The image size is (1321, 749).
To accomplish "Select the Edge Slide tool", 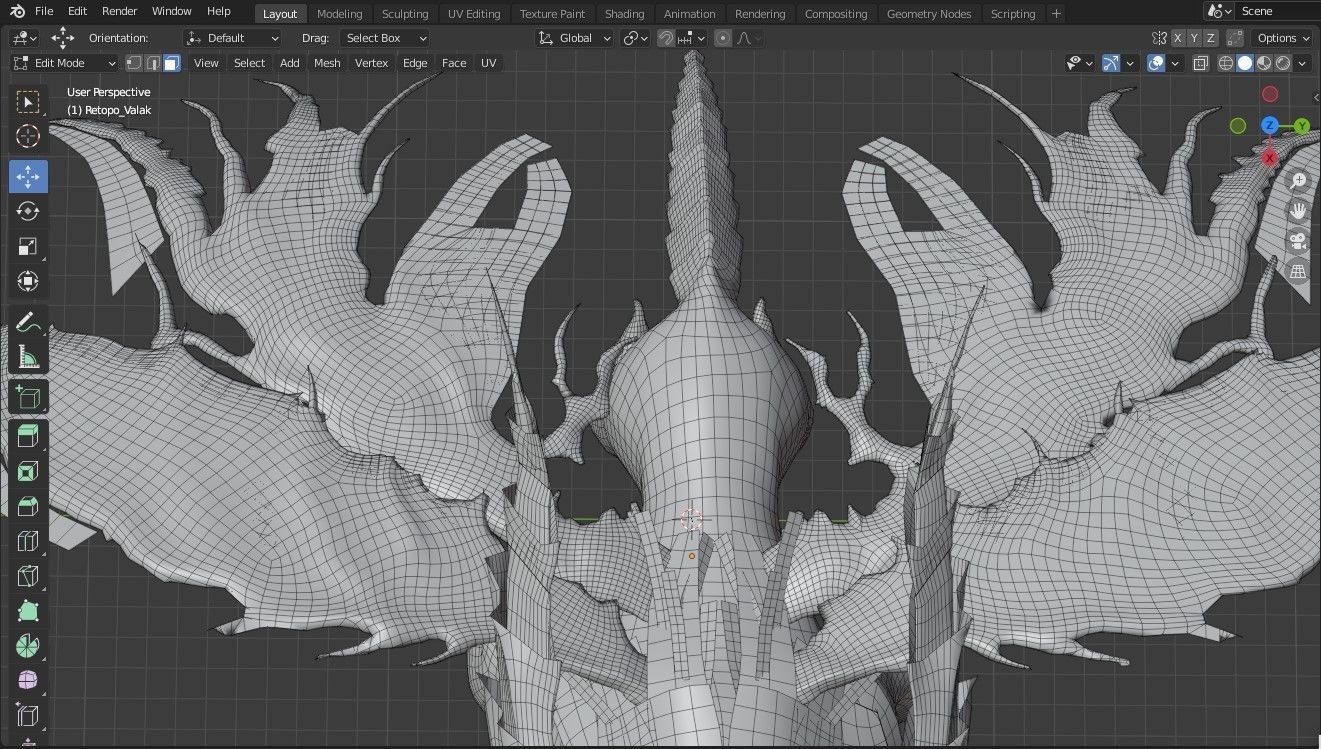I will (28, 715).
